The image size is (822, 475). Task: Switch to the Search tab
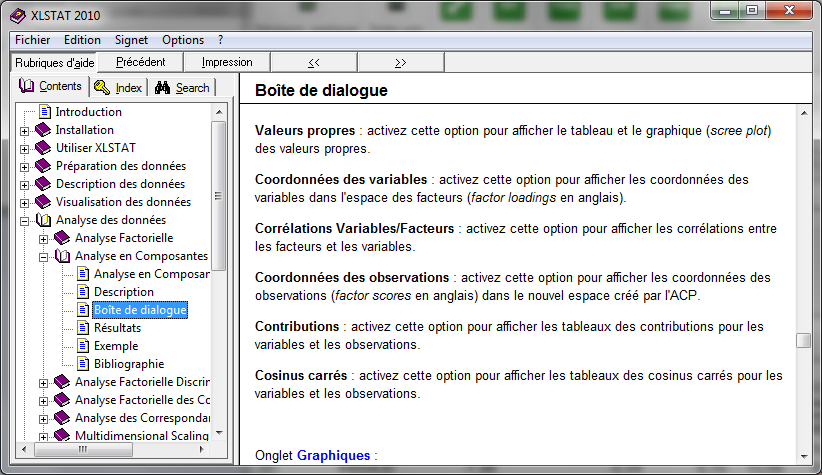click(x=182, y=88)
